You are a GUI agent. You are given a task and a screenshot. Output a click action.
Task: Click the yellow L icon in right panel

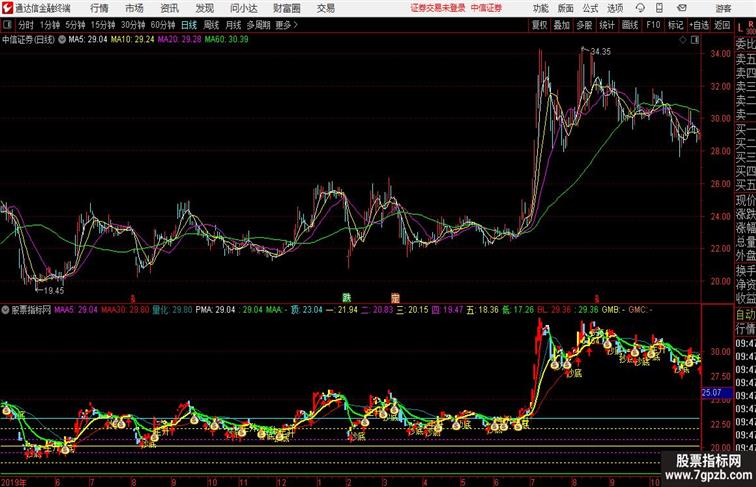click(741, 28)
